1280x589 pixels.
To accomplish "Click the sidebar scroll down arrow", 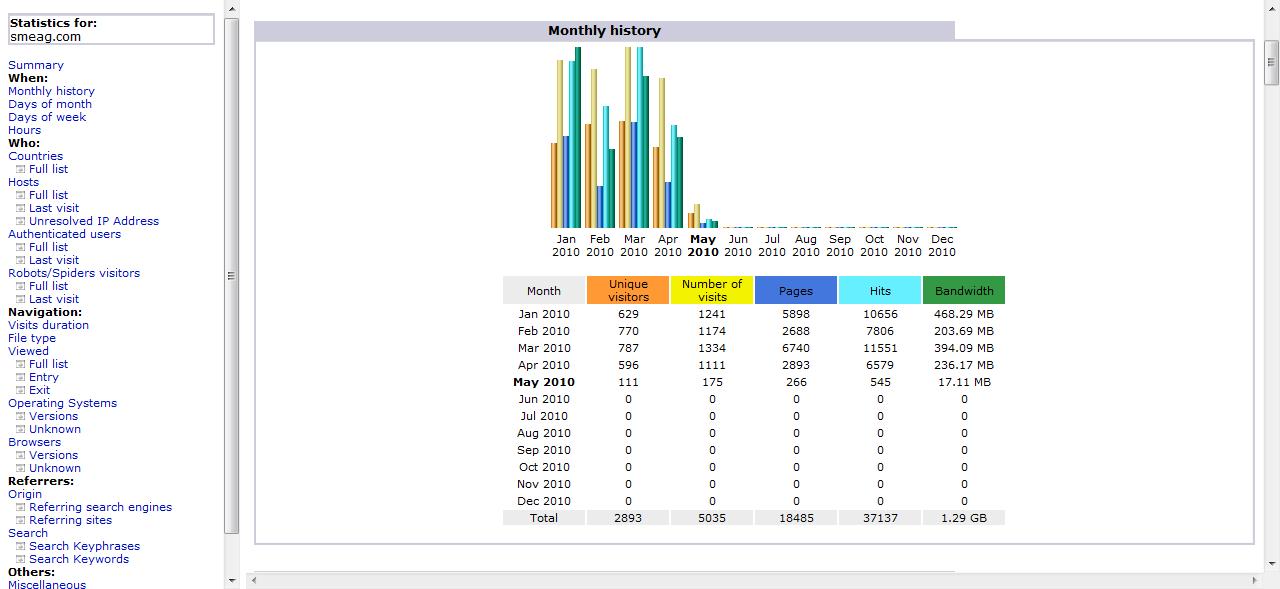I will 232,580.
